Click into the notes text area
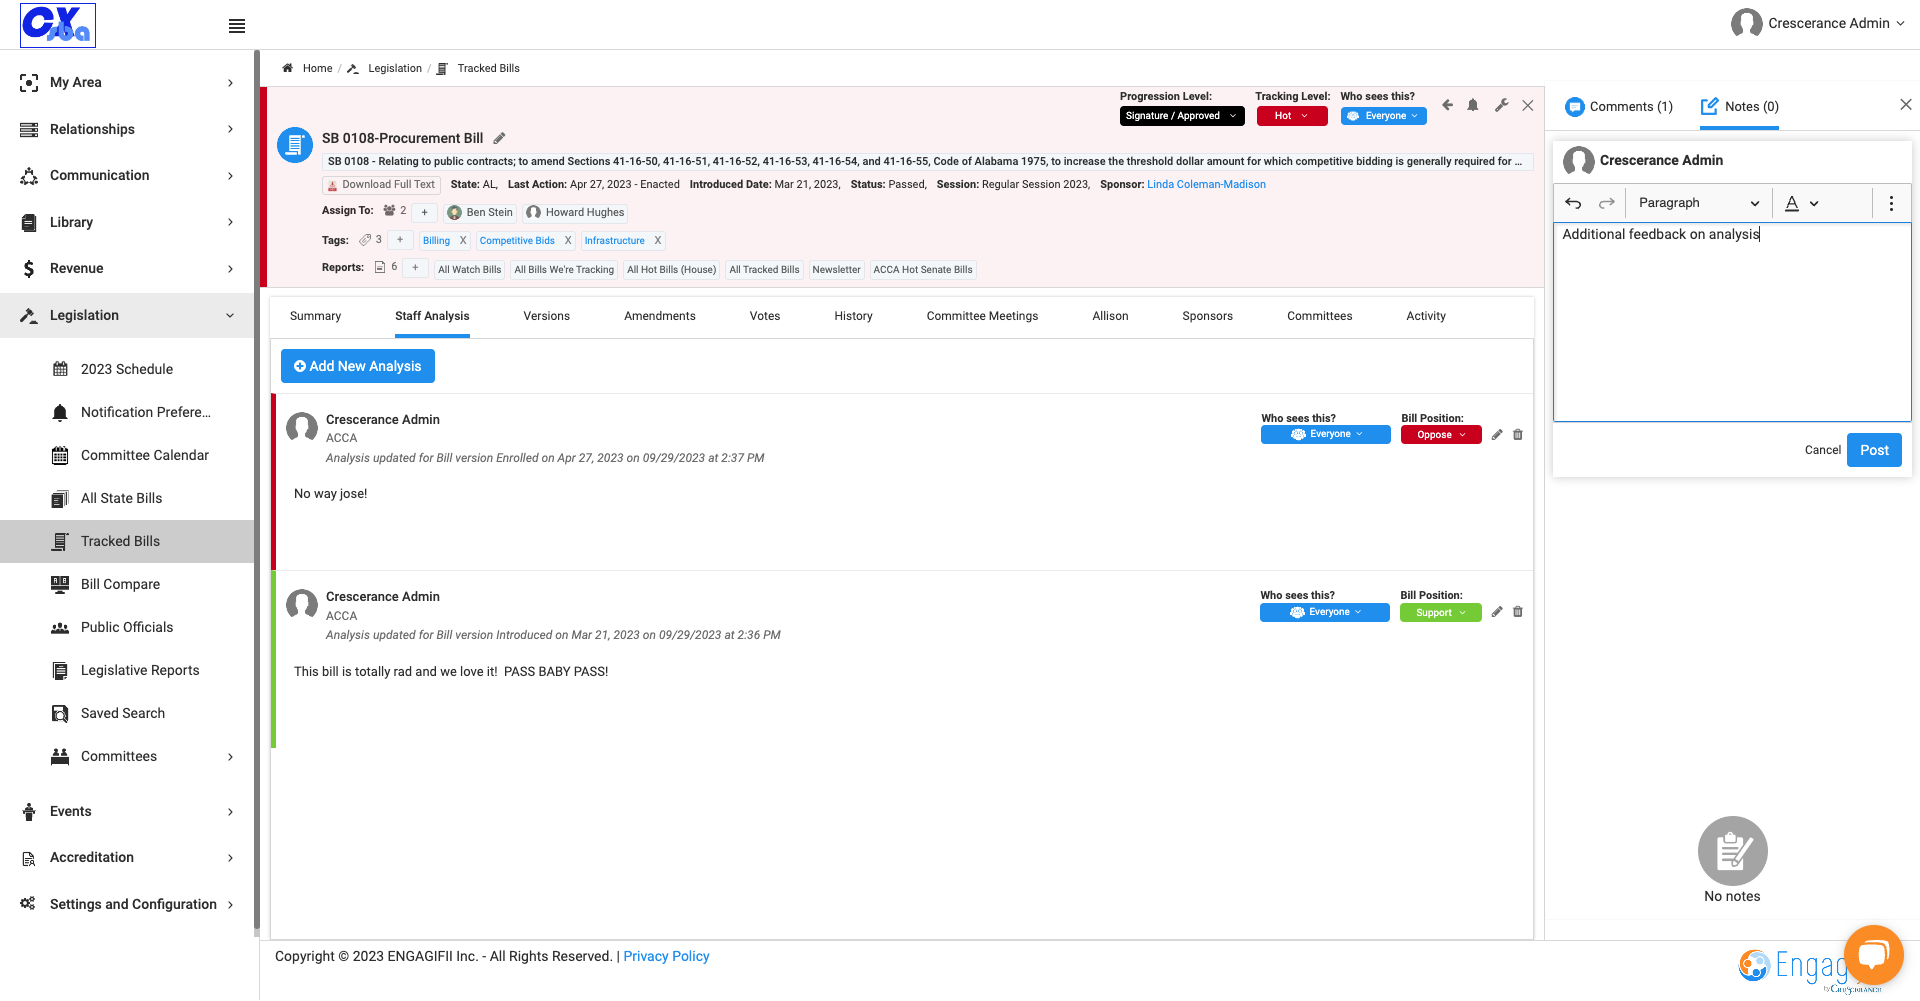Screen dimensions: 1920x1001 [1732, 322]
